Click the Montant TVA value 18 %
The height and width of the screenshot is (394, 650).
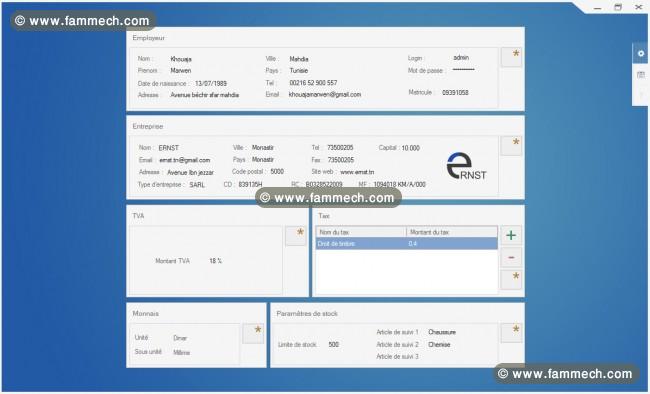[216, 261]
